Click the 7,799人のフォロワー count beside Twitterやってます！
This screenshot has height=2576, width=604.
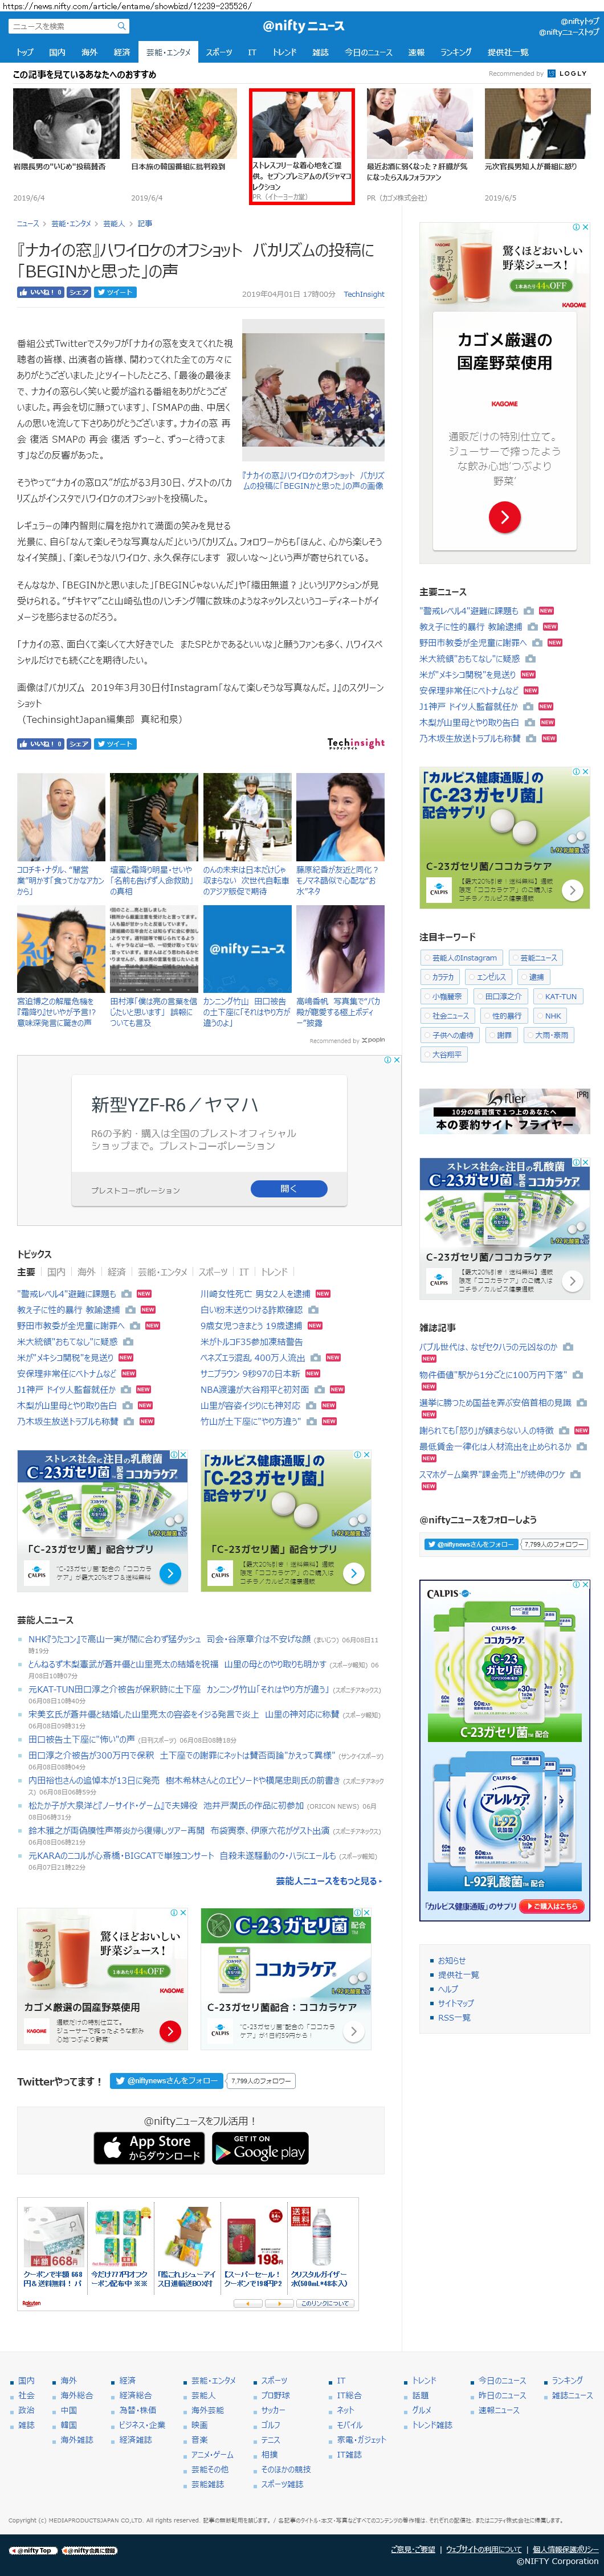(261, 2080)
